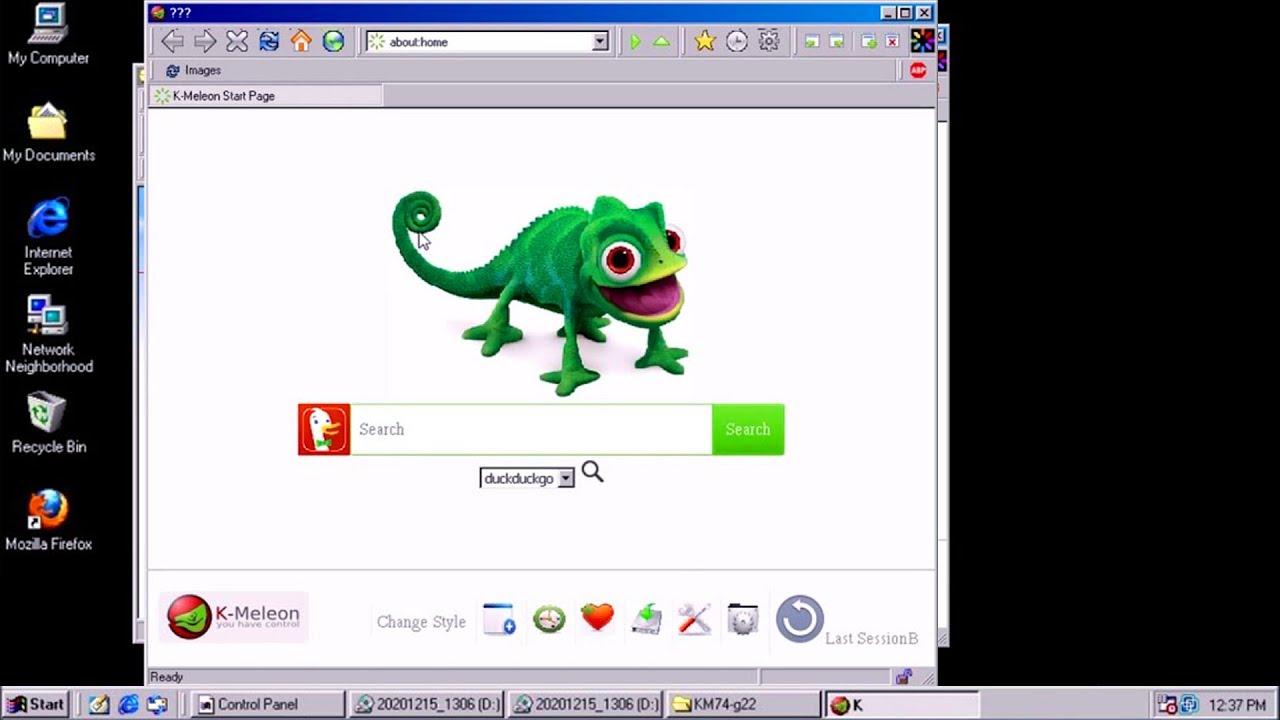Open bookmarks with the yellow star icon
This screenshot has width=1280, height=720.
[705, 41]
